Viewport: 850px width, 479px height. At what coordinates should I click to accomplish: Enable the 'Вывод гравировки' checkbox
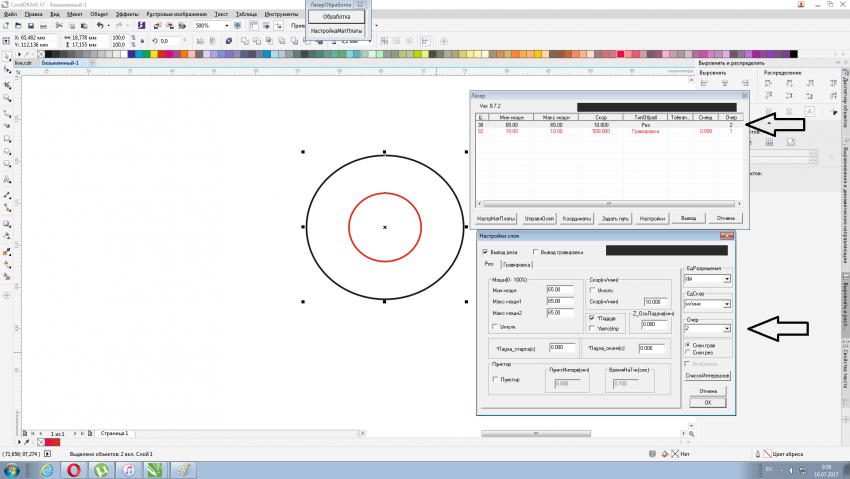click(x=537, y=252)
